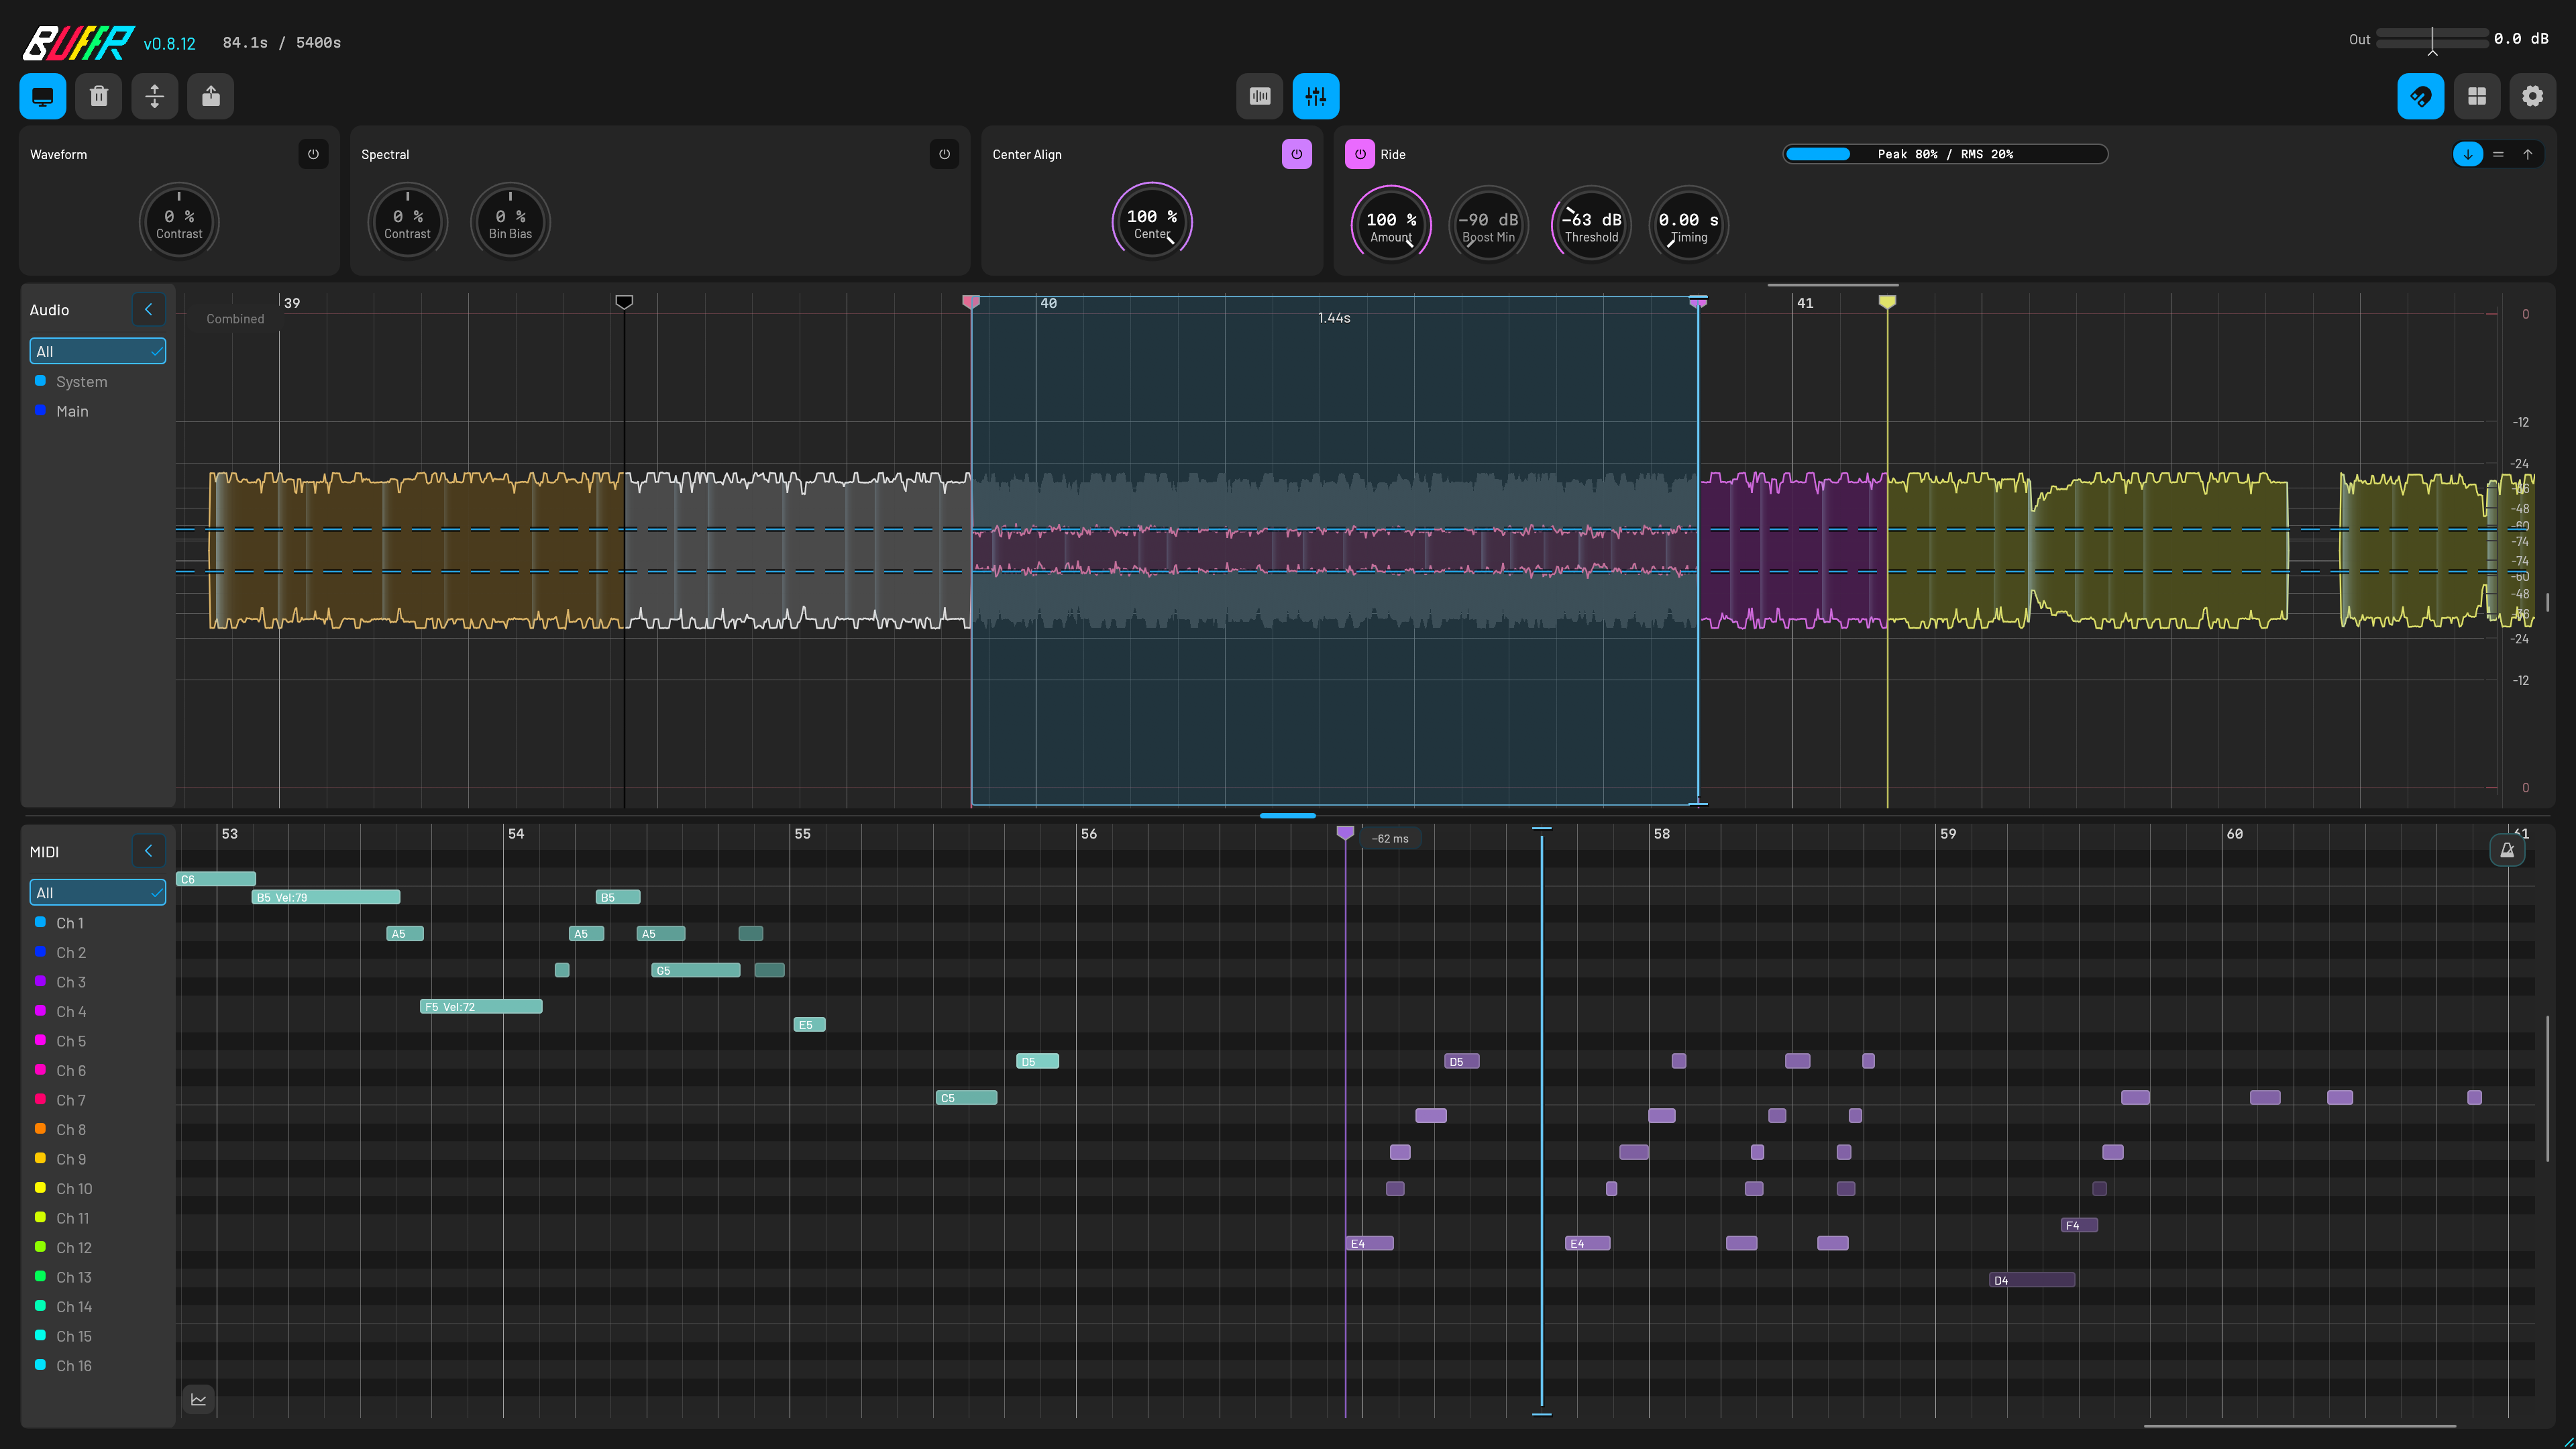Select the C6 MIDI note
Image resolution: width=2576 pixels, height=1449 pixels.
click(216, 879)
